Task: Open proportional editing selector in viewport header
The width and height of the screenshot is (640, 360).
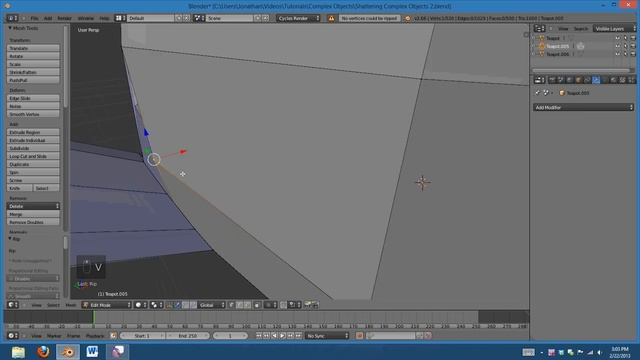Action: pyautogui.click(x=271, y=305)
